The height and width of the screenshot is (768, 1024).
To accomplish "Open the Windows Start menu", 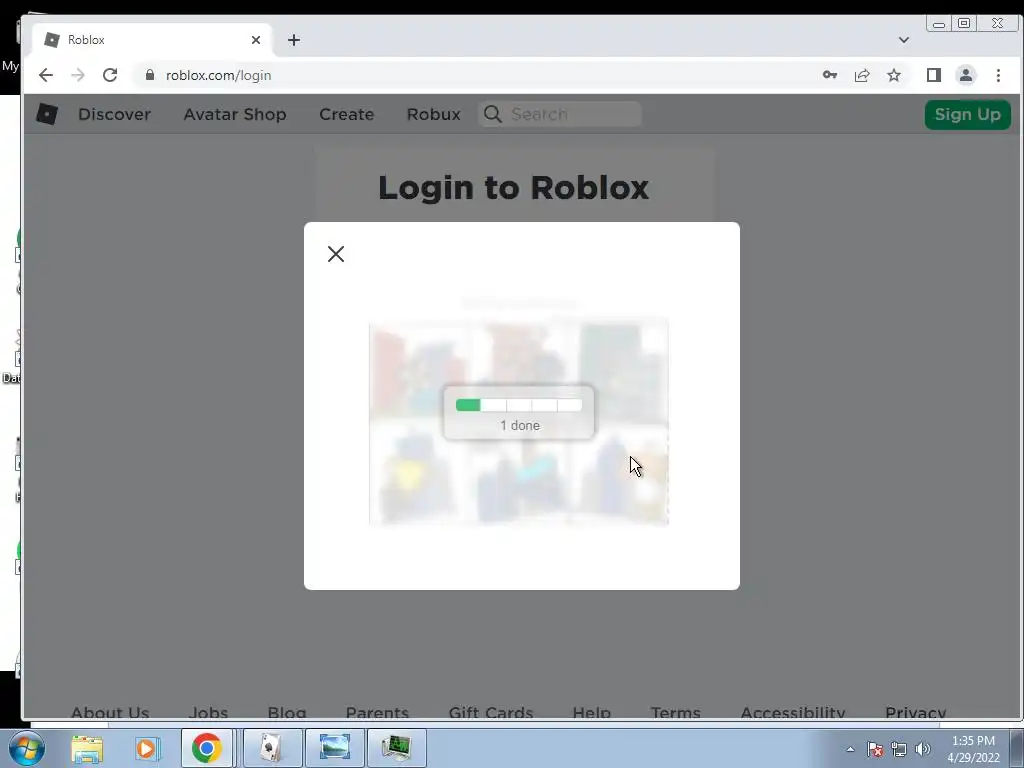I will (27, 748).
